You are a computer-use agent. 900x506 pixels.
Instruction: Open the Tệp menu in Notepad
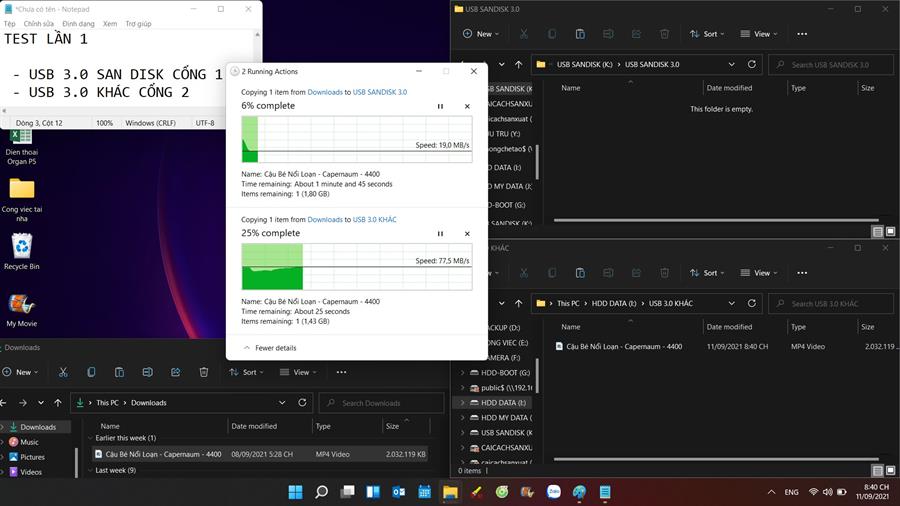click(10, 23)
